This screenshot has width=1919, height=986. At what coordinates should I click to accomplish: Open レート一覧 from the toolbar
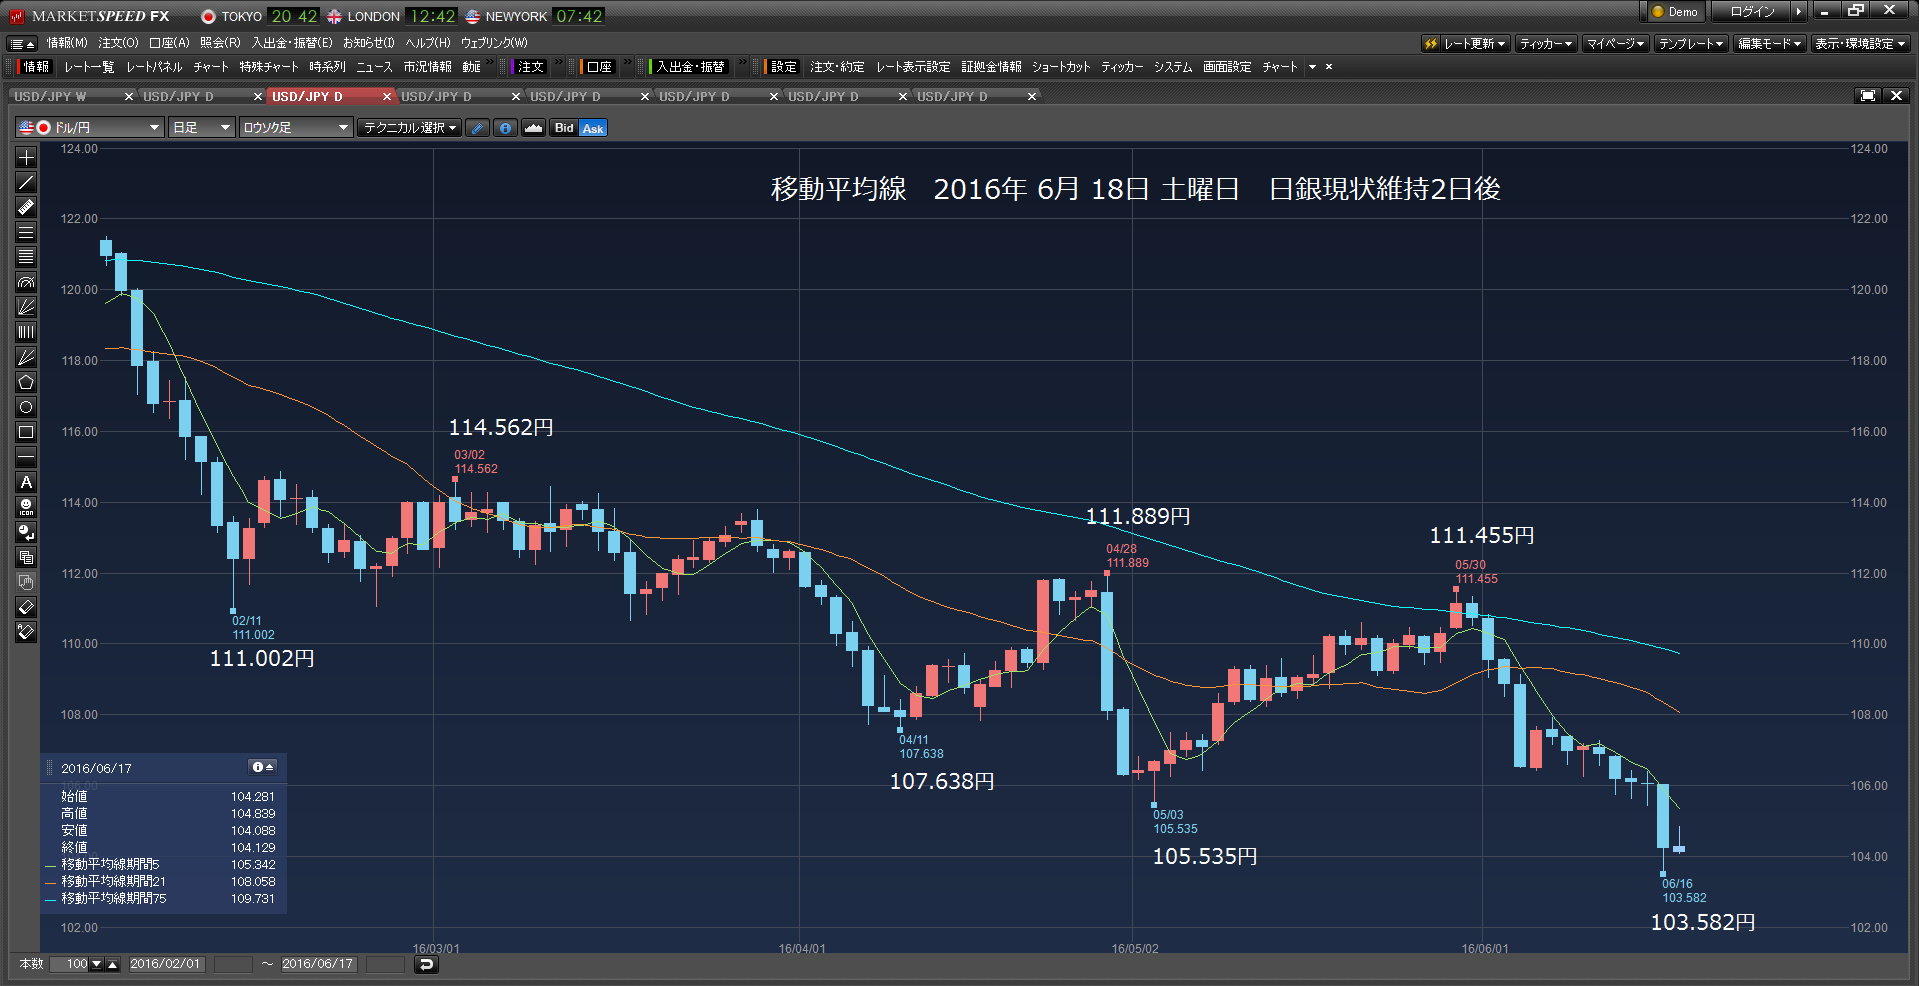[x=89, y=67]
